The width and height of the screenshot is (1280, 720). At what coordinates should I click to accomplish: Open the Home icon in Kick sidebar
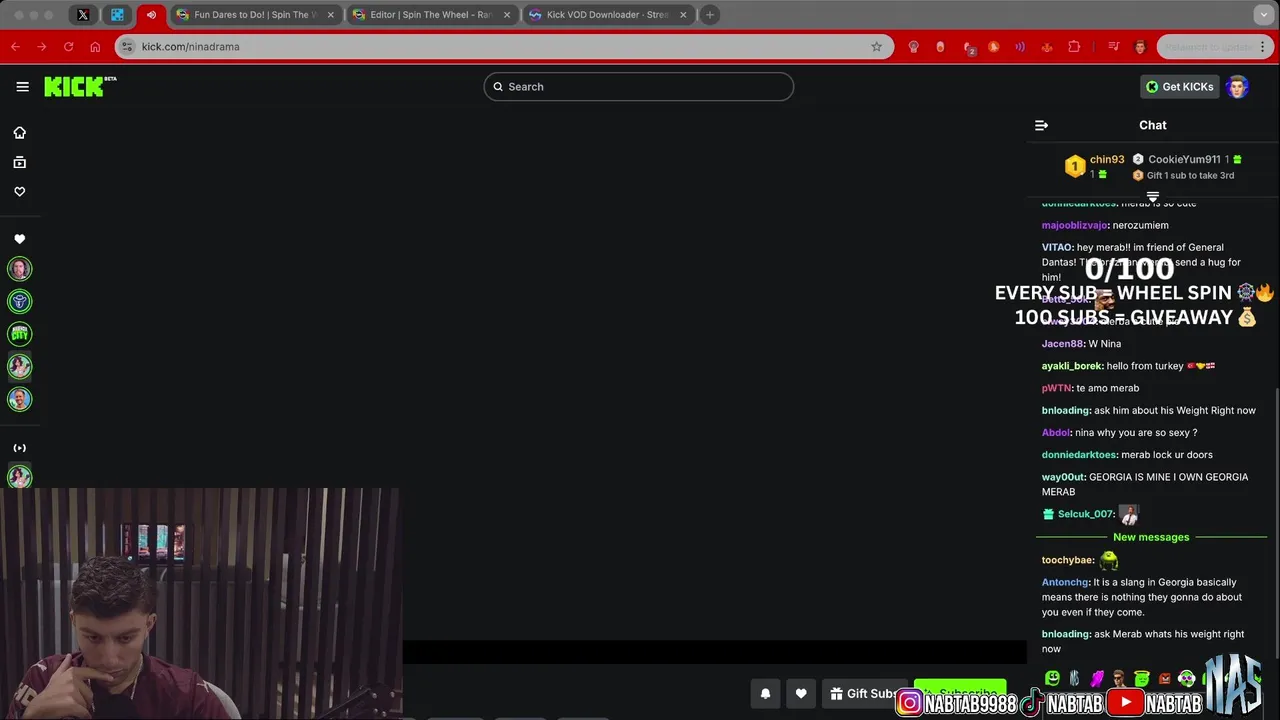point(19,133)
